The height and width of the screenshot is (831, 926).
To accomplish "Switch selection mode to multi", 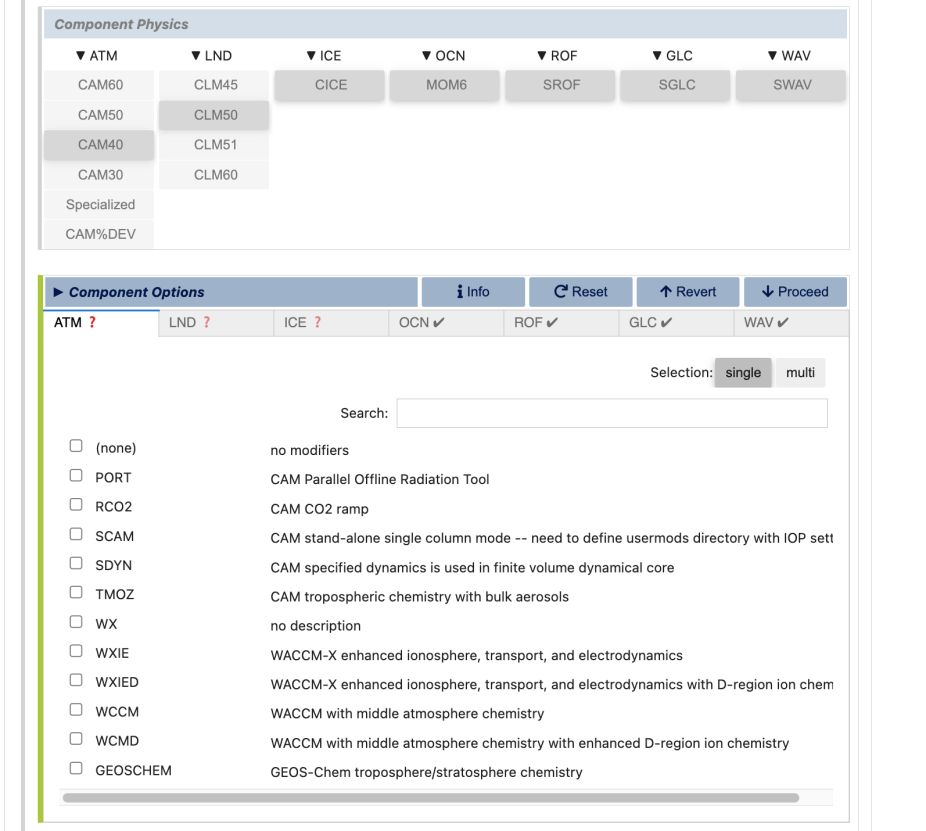I will tap(800, 373).
